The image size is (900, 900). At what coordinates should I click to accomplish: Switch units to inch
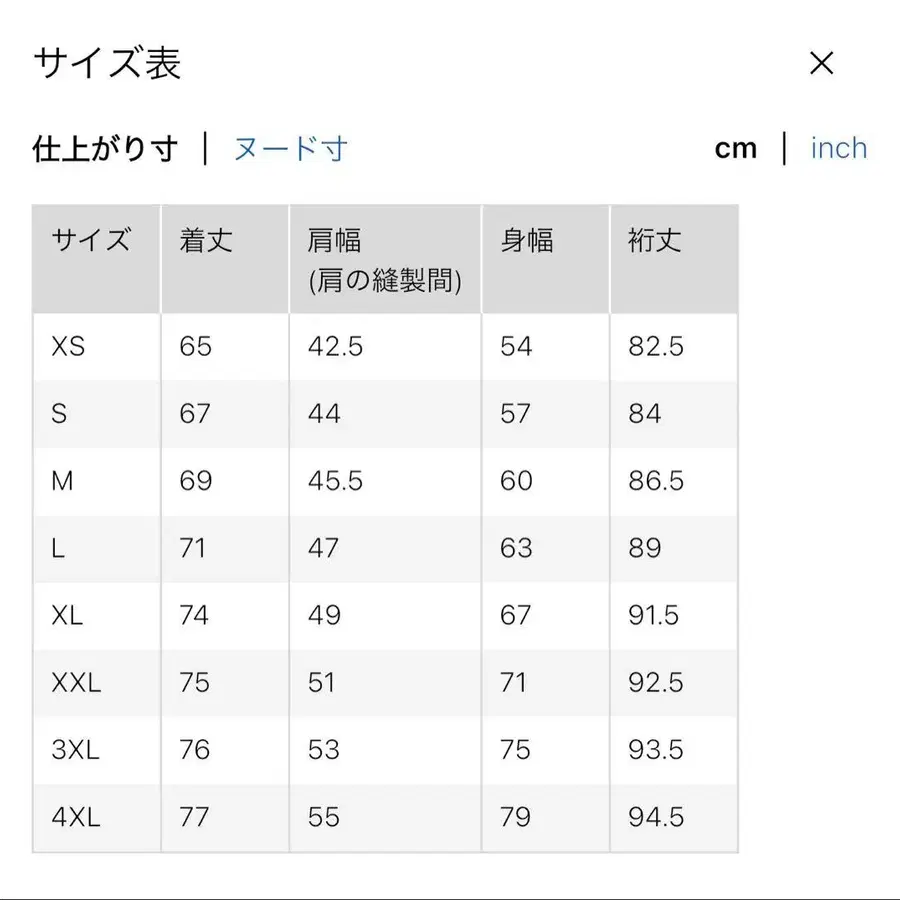[x=839, y=147]
